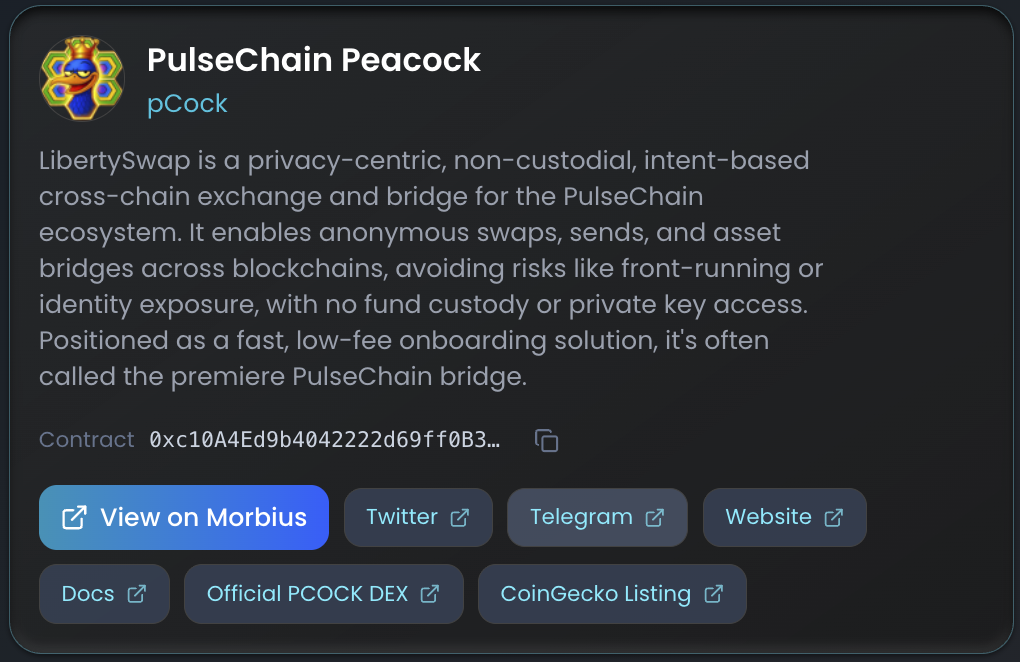Click the external-link icon on Official PCOCK DEX
Image resolution: width=1020 pixels, height=662 pixels.
[x=430, y=594]
